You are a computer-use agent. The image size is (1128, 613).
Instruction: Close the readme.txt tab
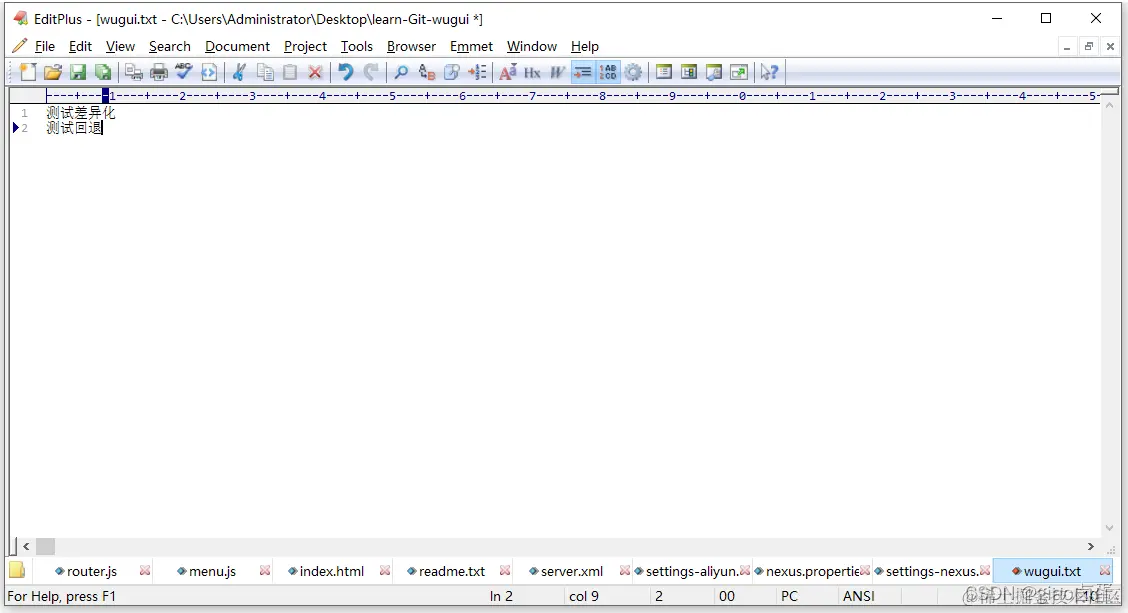(x=505, y=571)
